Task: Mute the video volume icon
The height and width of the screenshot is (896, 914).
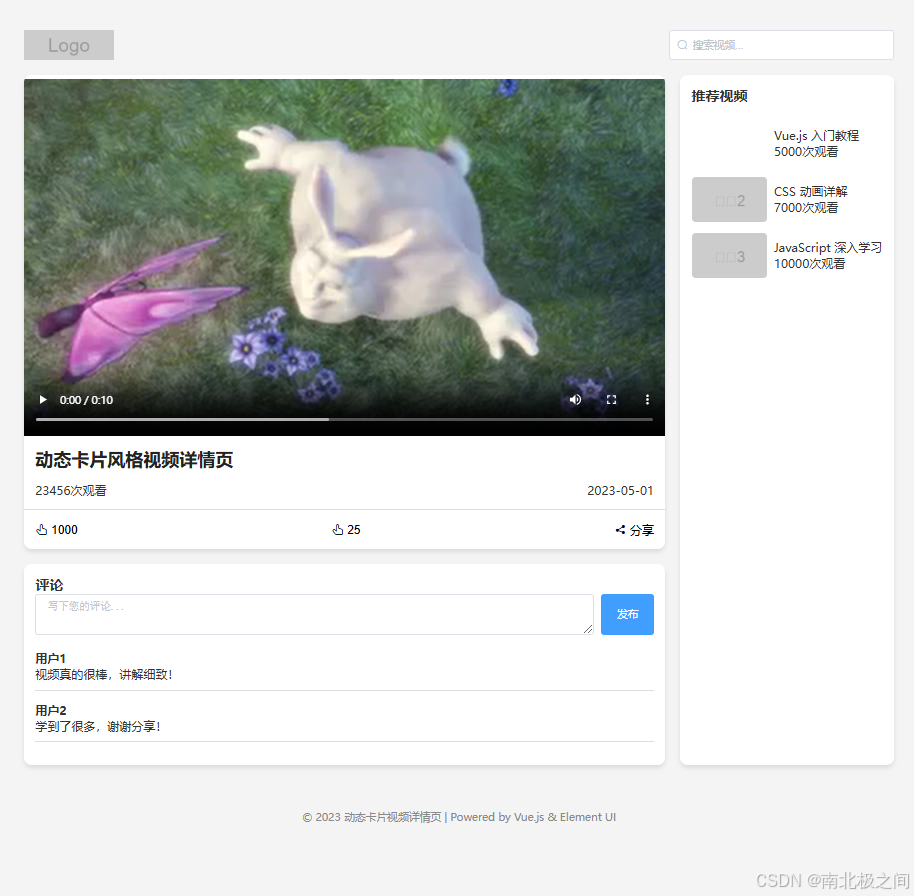Action: click(x=575, y=399)
